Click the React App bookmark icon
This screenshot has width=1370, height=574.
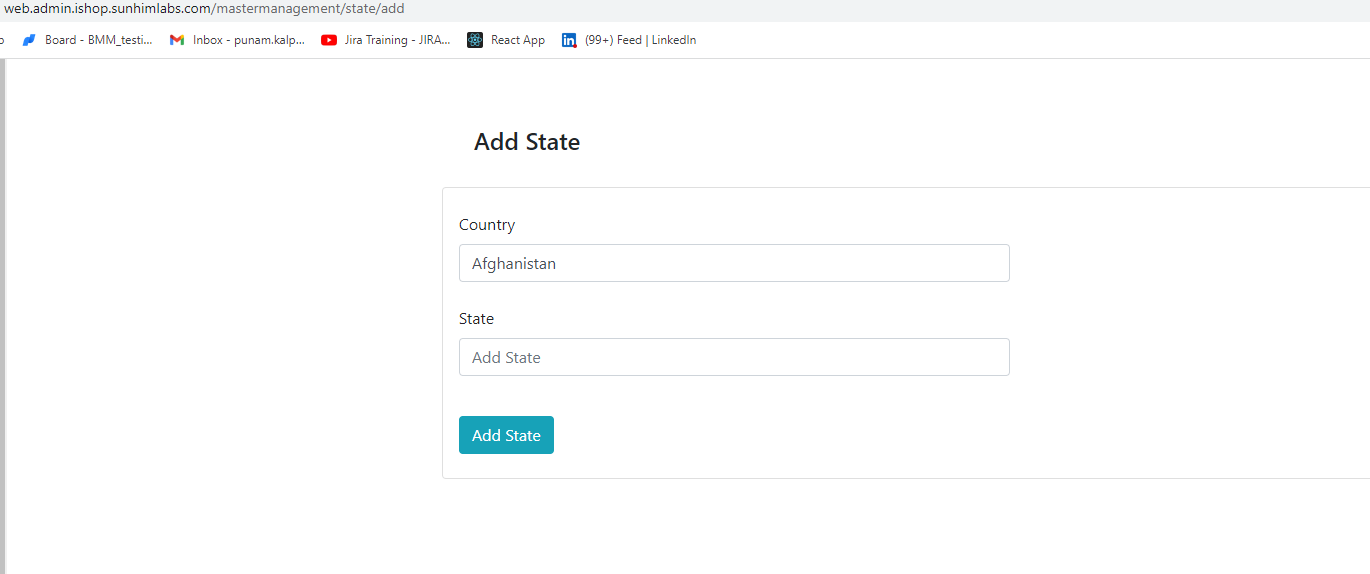coord(475,40)
